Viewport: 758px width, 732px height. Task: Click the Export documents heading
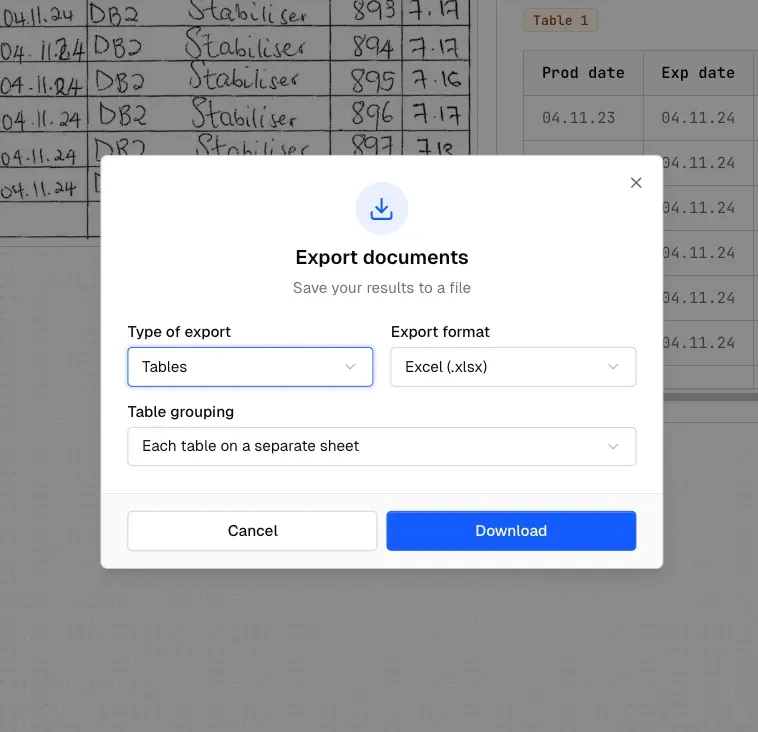pyautogui.click(x=381, y=257)
